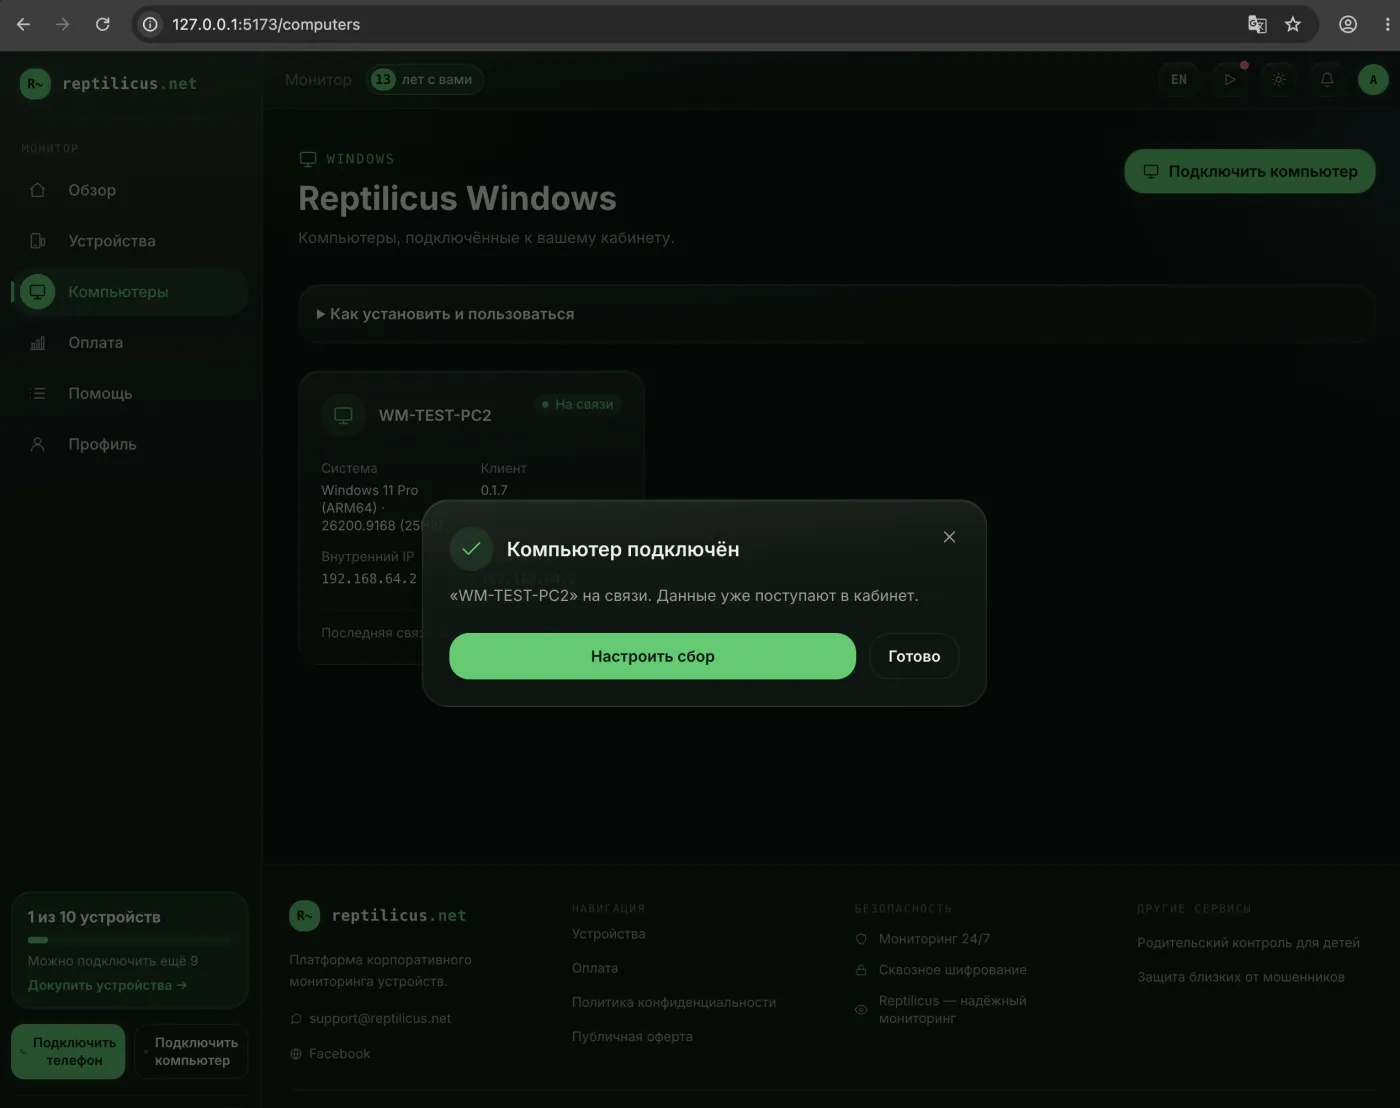
Task: Click the green Настроить сбор button
Action: [x=652, y=656]
